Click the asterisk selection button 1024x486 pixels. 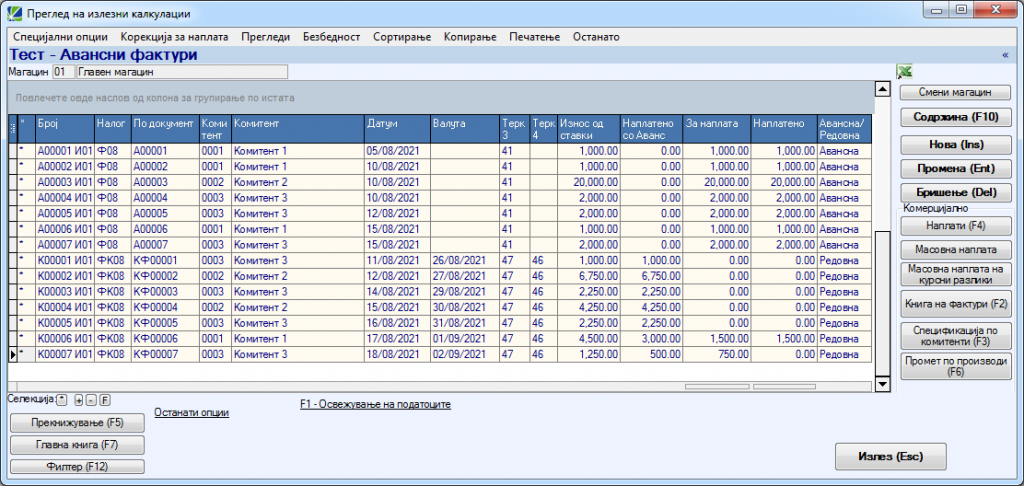point(61,398)
